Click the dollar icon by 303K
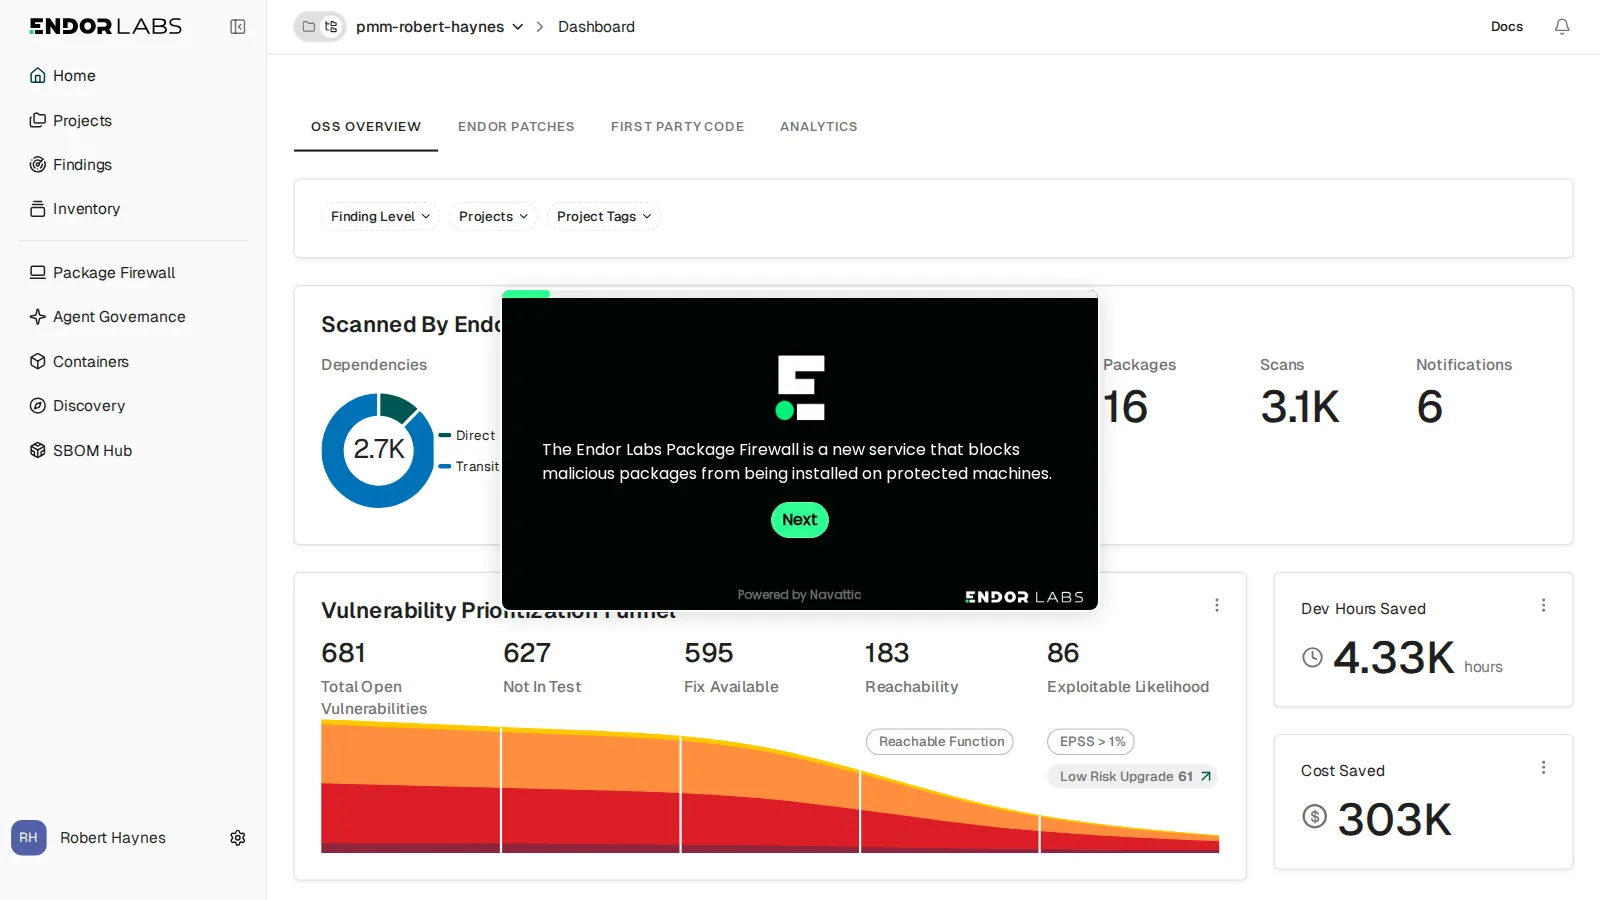The height and width of the screenshot is (900, 1600). 1315,817
